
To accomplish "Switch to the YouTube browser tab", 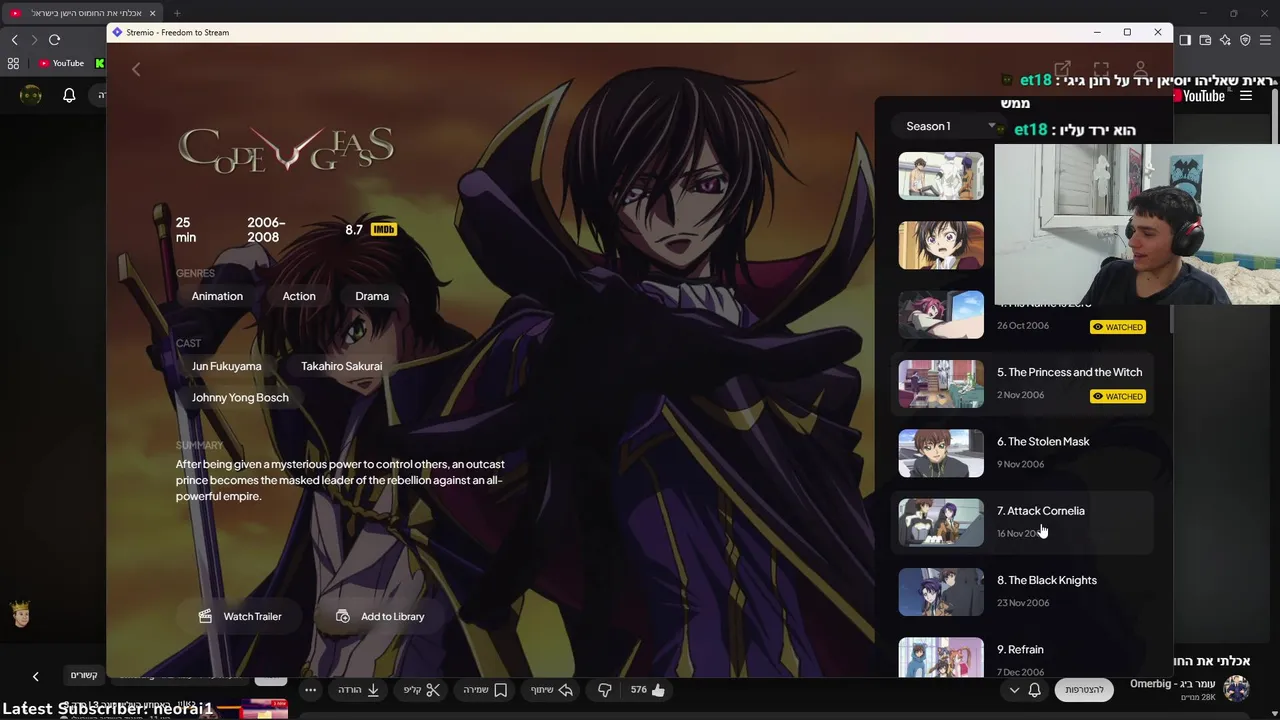I will [x=84, y=13].
